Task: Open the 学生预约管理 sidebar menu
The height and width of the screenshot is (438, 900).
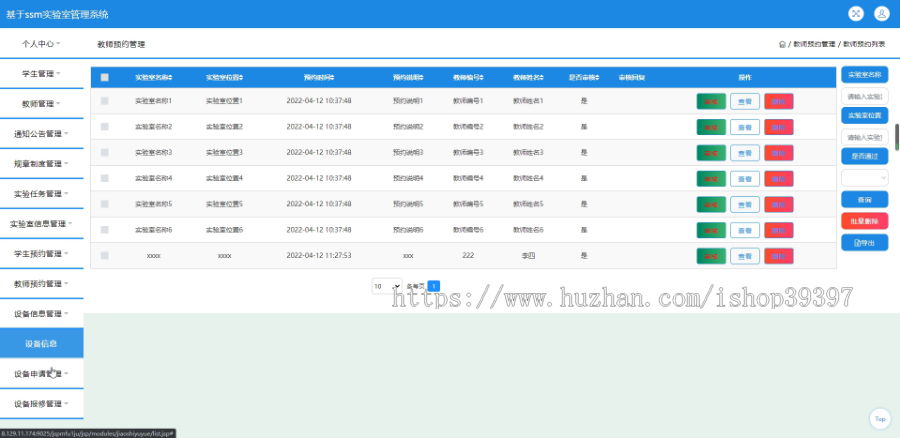Action: [41, 254]
